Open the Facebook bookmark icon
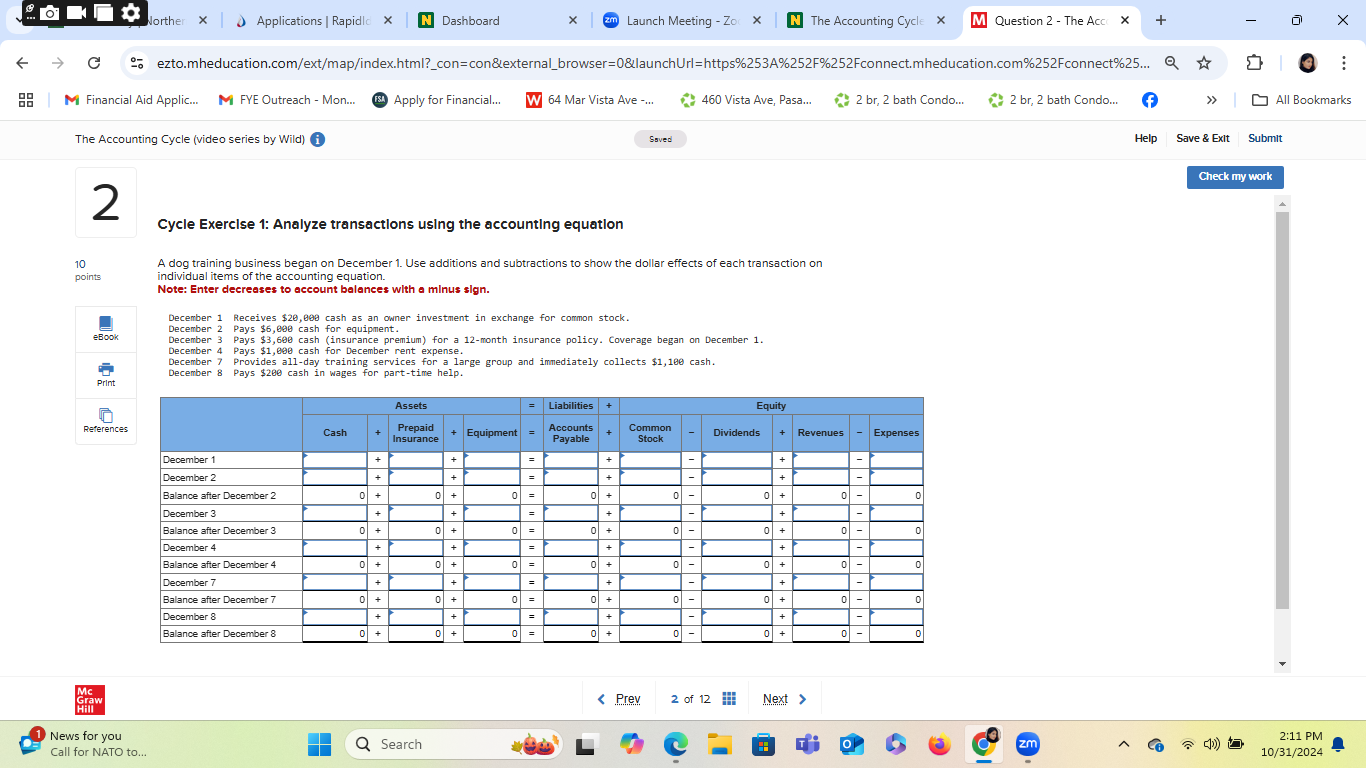1366x768 pixels. (x=1150, y=100)
